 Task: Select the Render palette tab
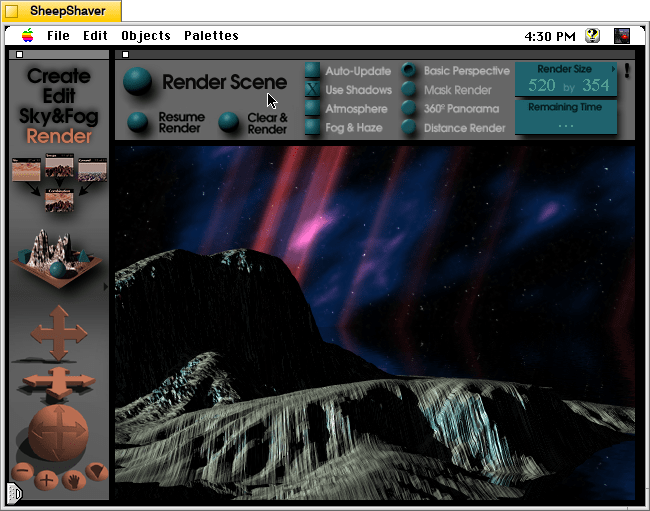point(59,136)
